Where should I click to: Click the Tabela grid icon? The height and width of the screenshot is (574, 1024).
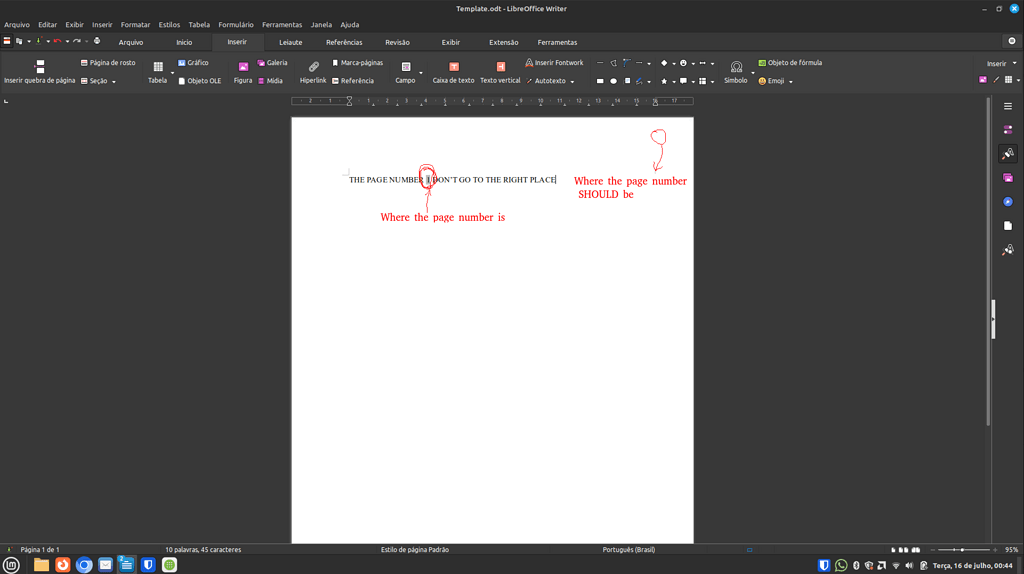pos(157,67)
